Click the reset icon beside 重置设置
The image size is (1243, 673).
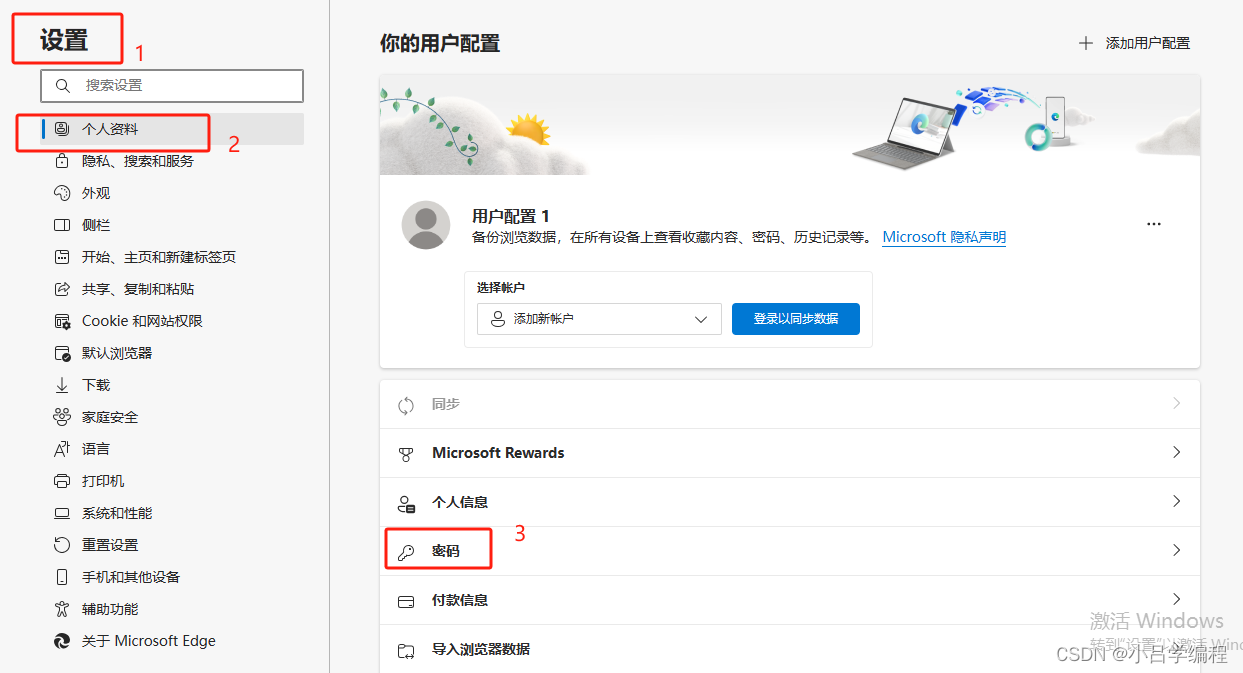(x=62, y=545)
